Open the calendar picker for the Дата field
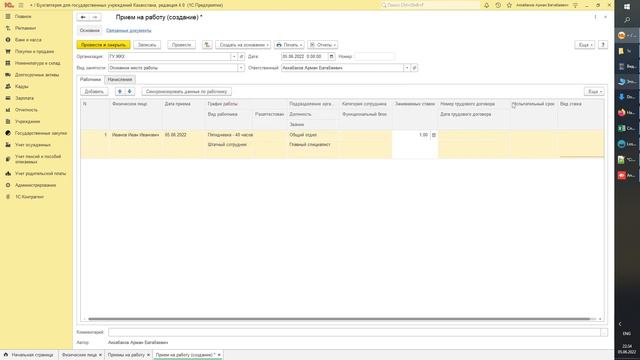 coord(331,57)
